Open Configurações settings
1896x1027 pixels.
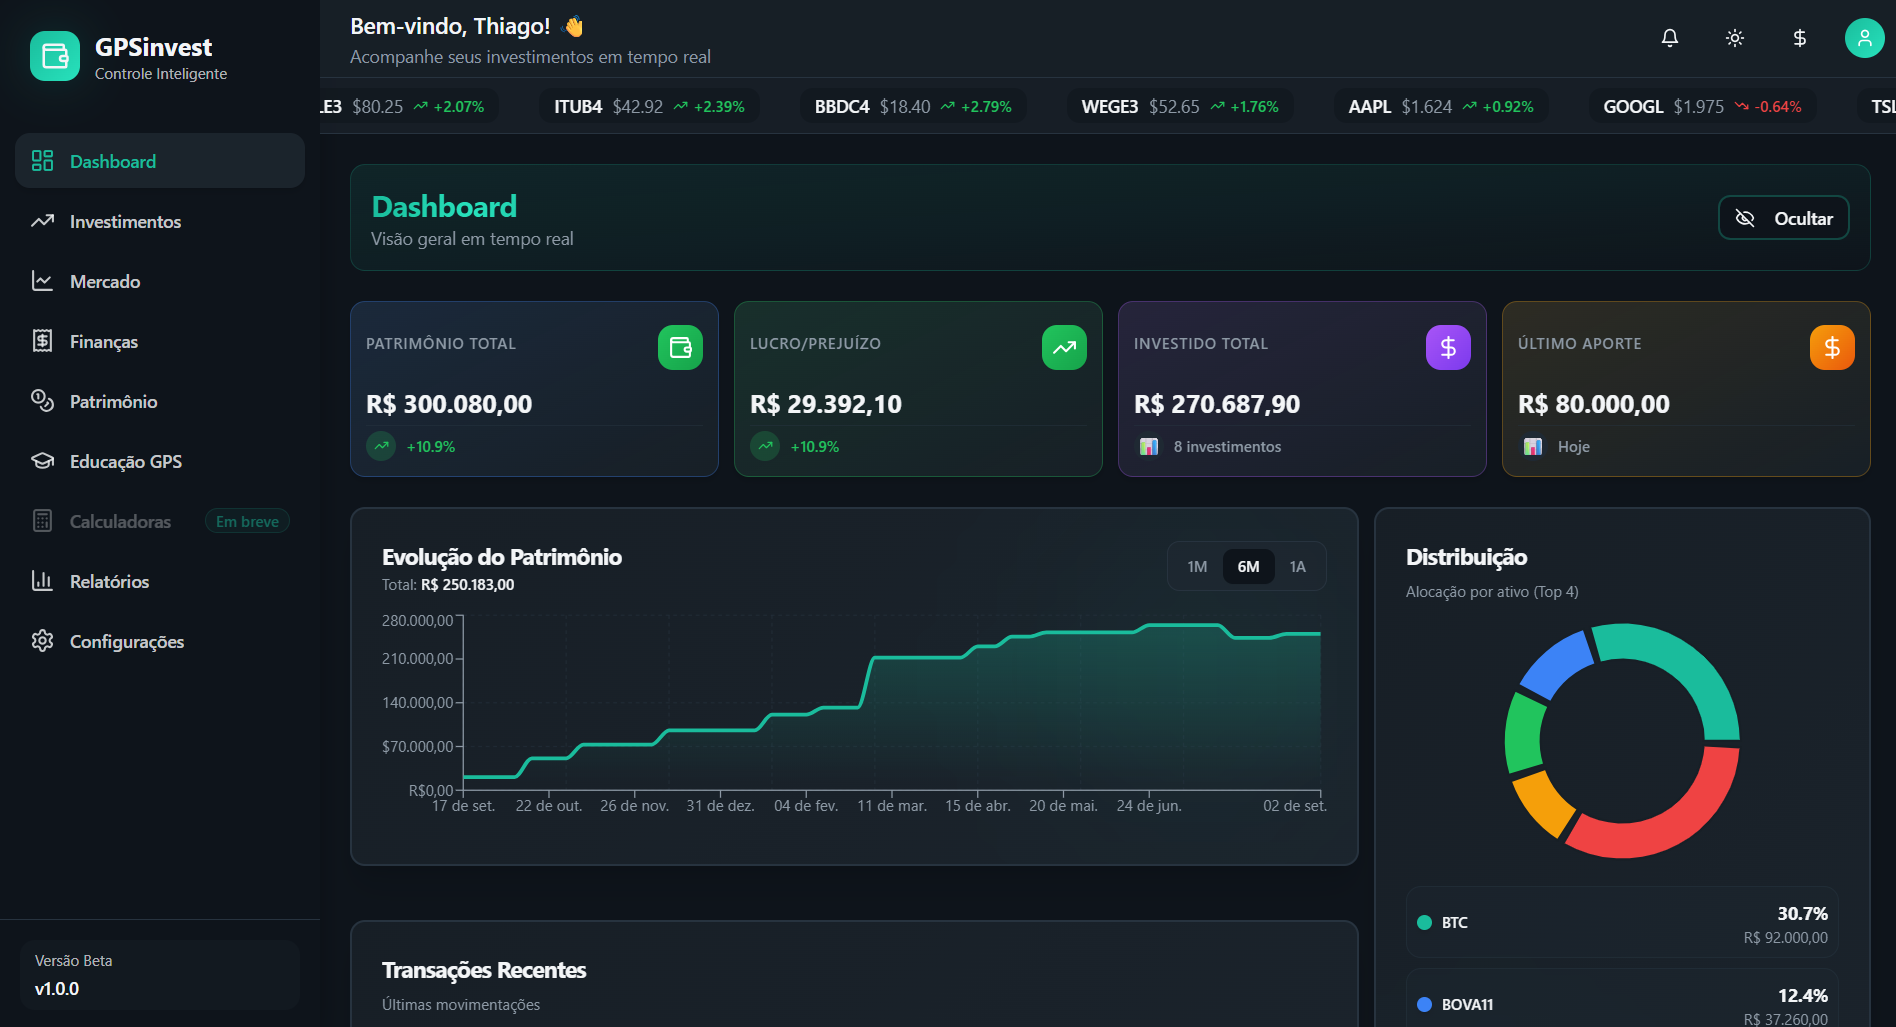pyautogui.click(x=160, y=641)
